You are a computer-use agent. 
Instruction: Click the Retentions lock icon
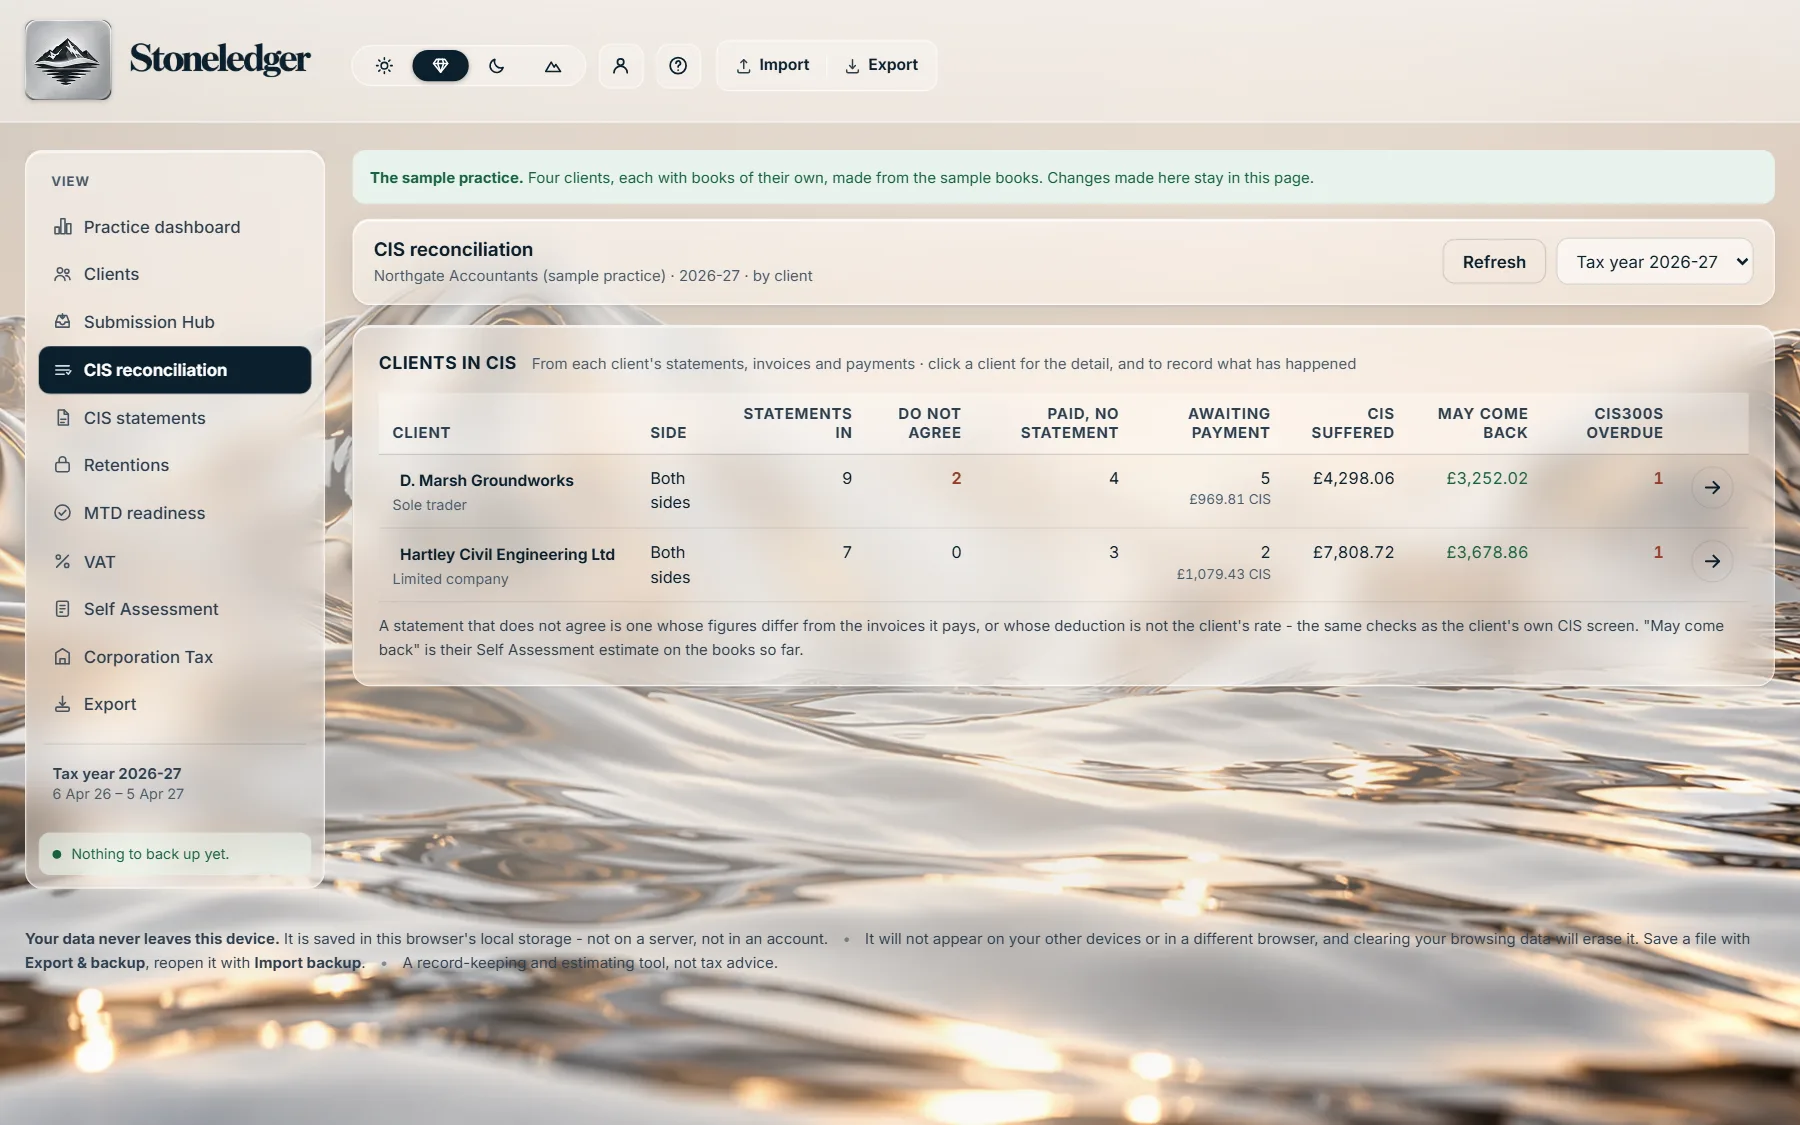63,465
